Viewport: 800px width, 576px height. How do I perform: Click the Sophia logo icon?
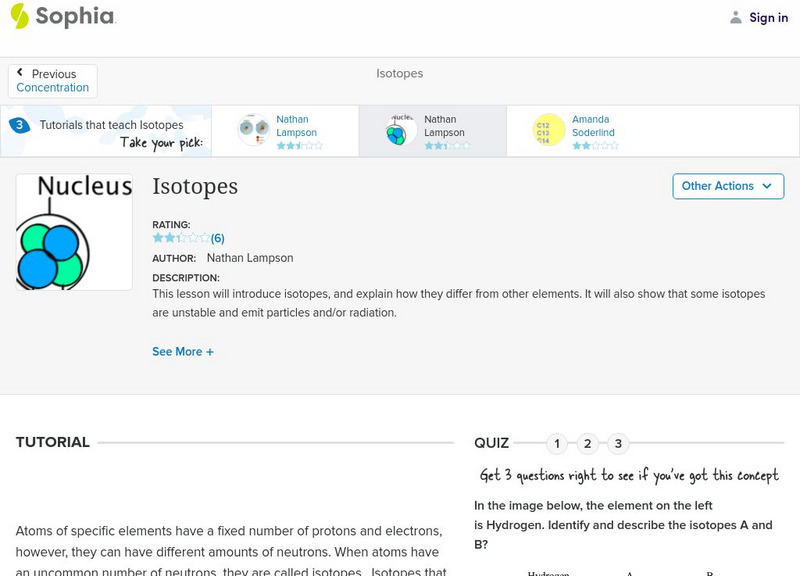[x=20, y=16]
